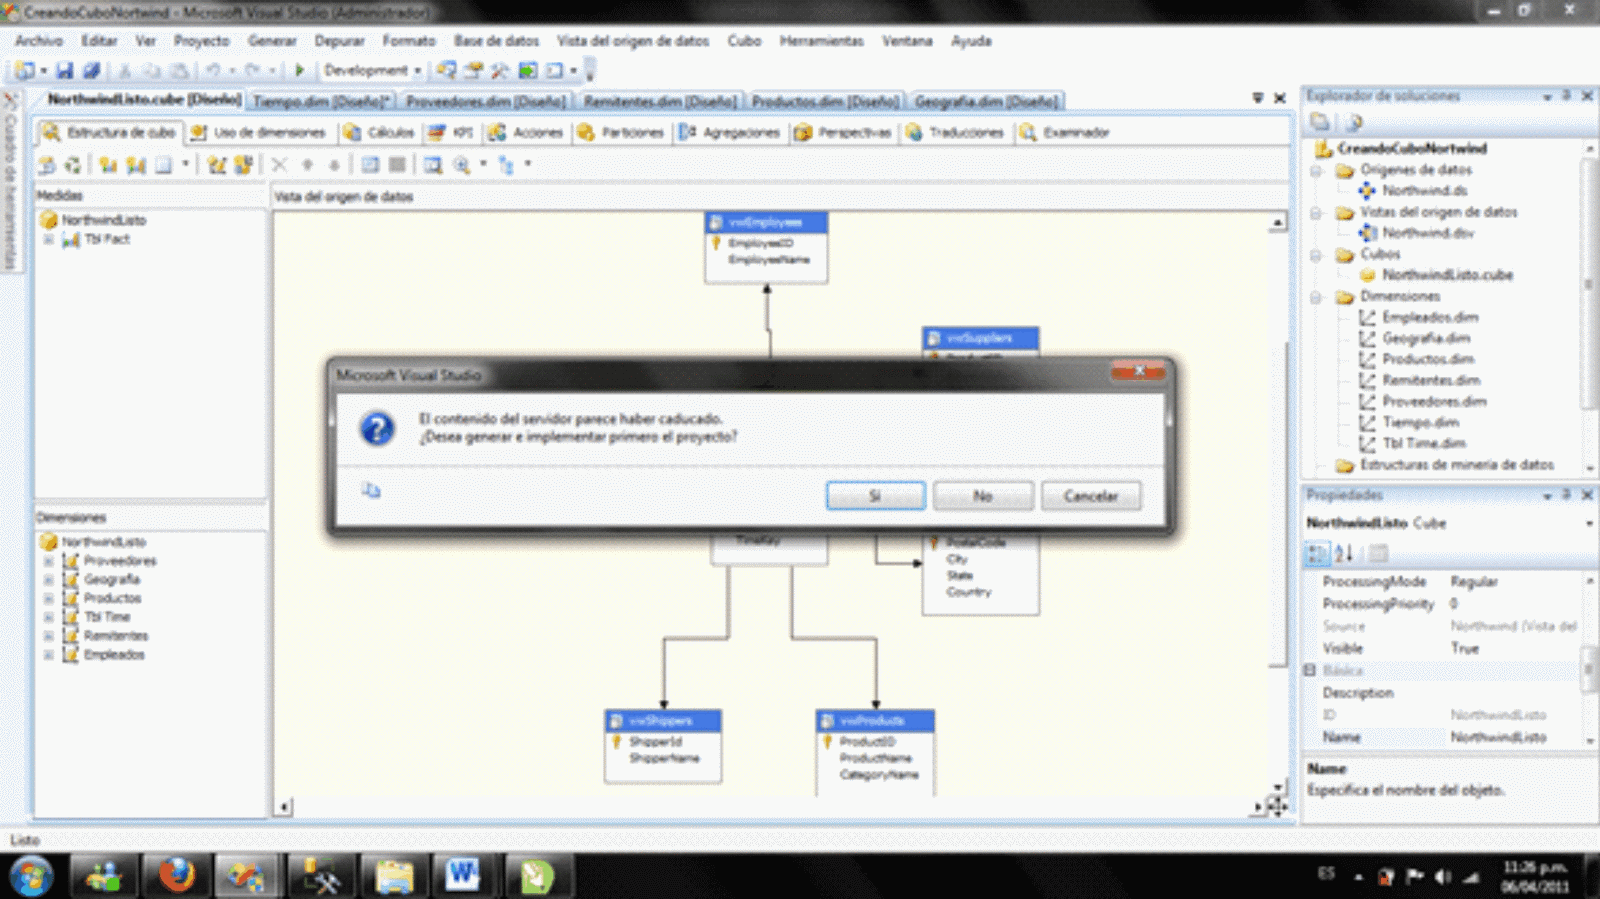Open the Particiones tab

pos(620,132)
